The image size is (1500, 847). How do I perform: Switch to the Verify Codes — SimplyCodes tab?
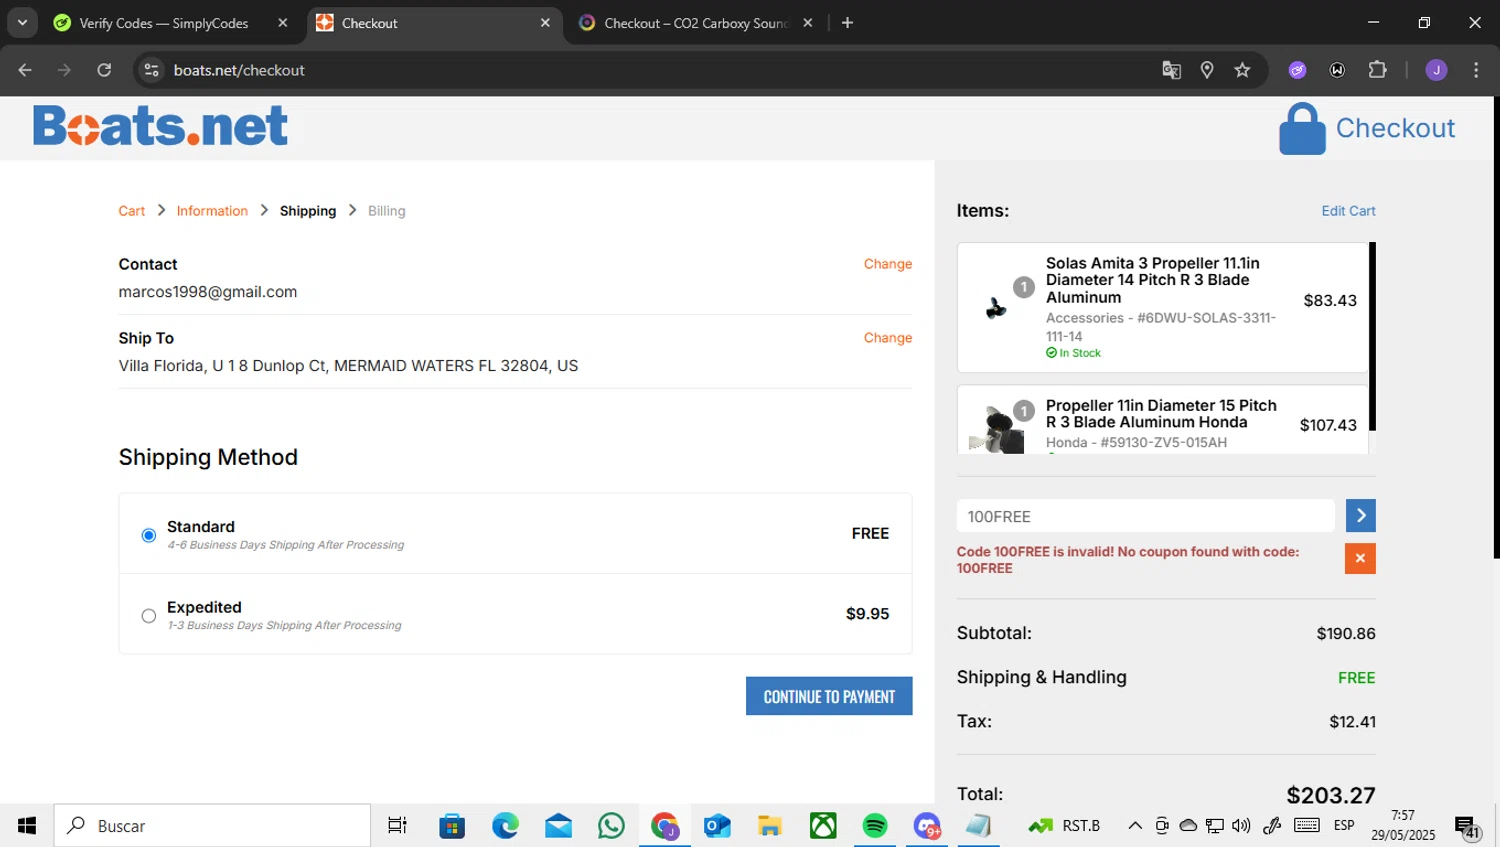click(x=164, y=23)
